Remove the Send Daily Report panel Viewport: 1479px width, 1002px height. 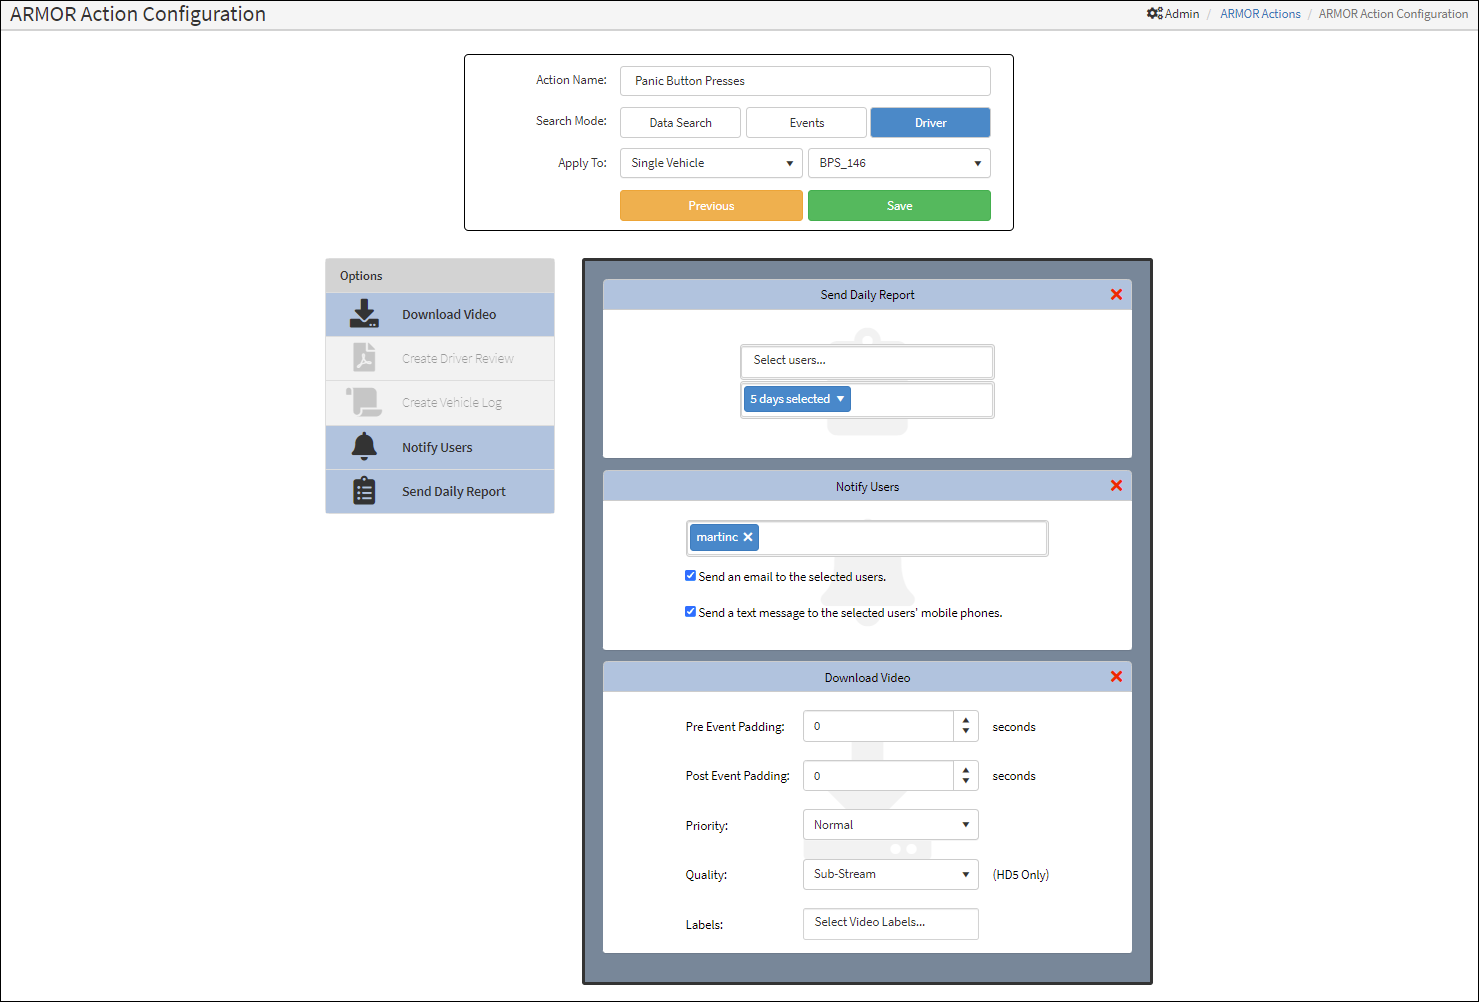tap(1116, 295)
